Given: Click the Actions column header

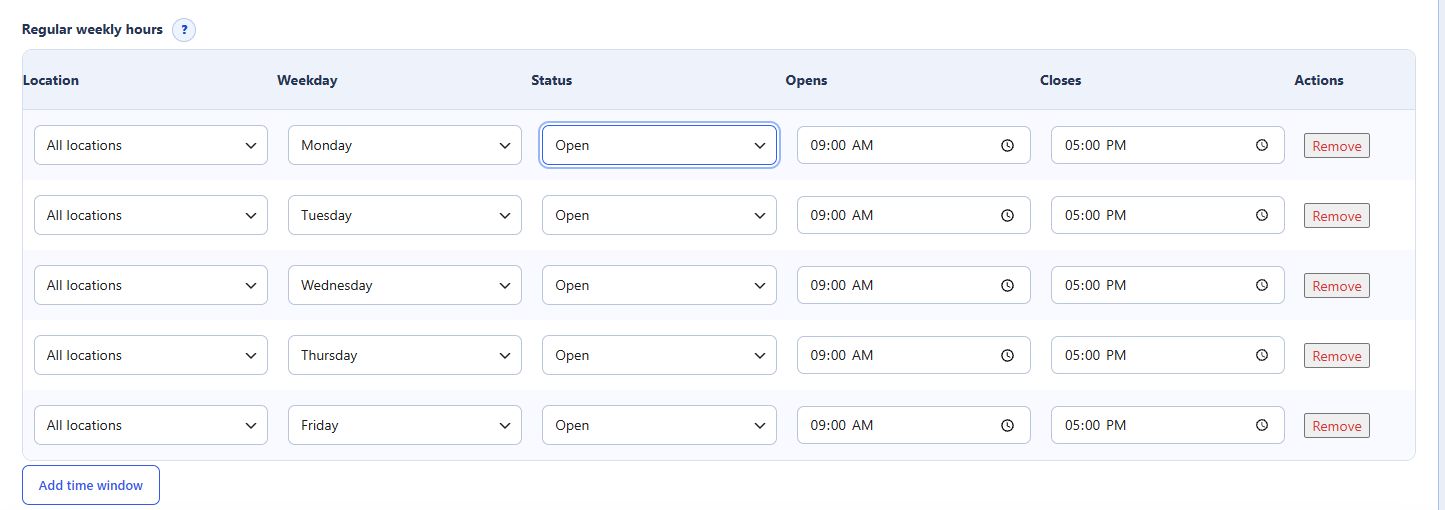Looking at the screenshot, I should [1319, 80].
